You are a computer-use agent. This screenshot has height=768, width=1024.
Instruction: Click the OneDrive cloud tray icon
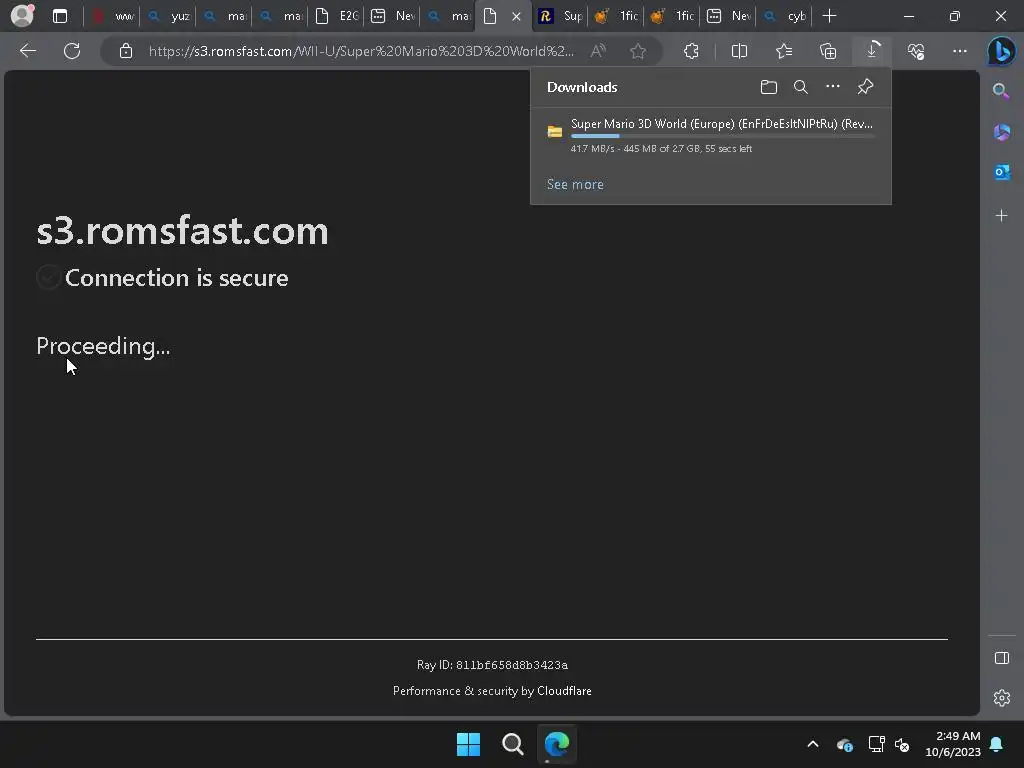[844, 744]
